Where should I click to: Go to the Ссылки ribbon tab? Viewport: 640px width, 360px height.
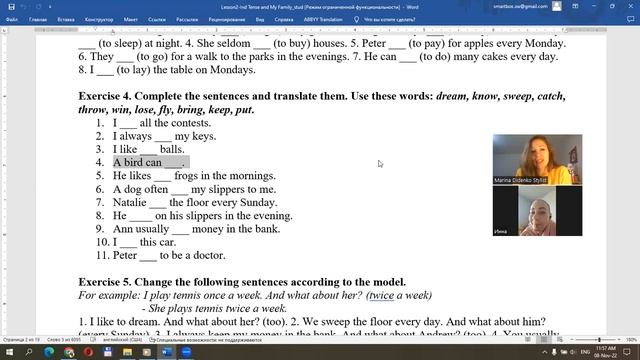click(157, 19)
